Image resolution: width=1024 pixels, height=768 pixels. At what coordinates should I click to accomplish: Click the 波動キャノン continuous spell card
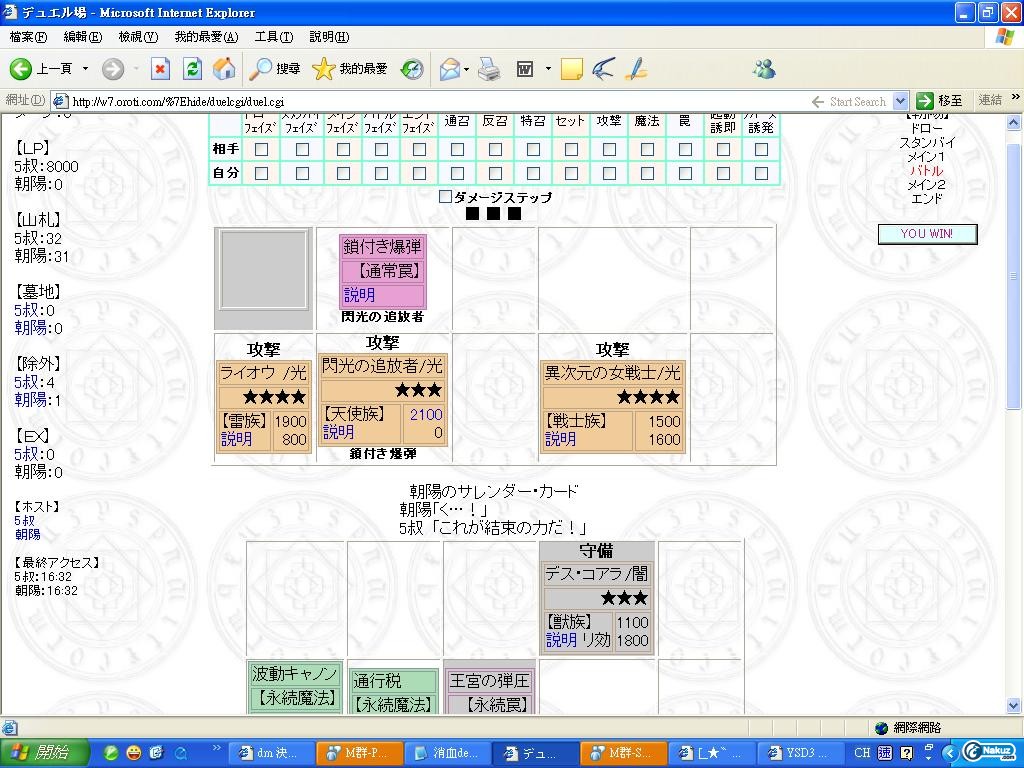click(x=295, y=686)
